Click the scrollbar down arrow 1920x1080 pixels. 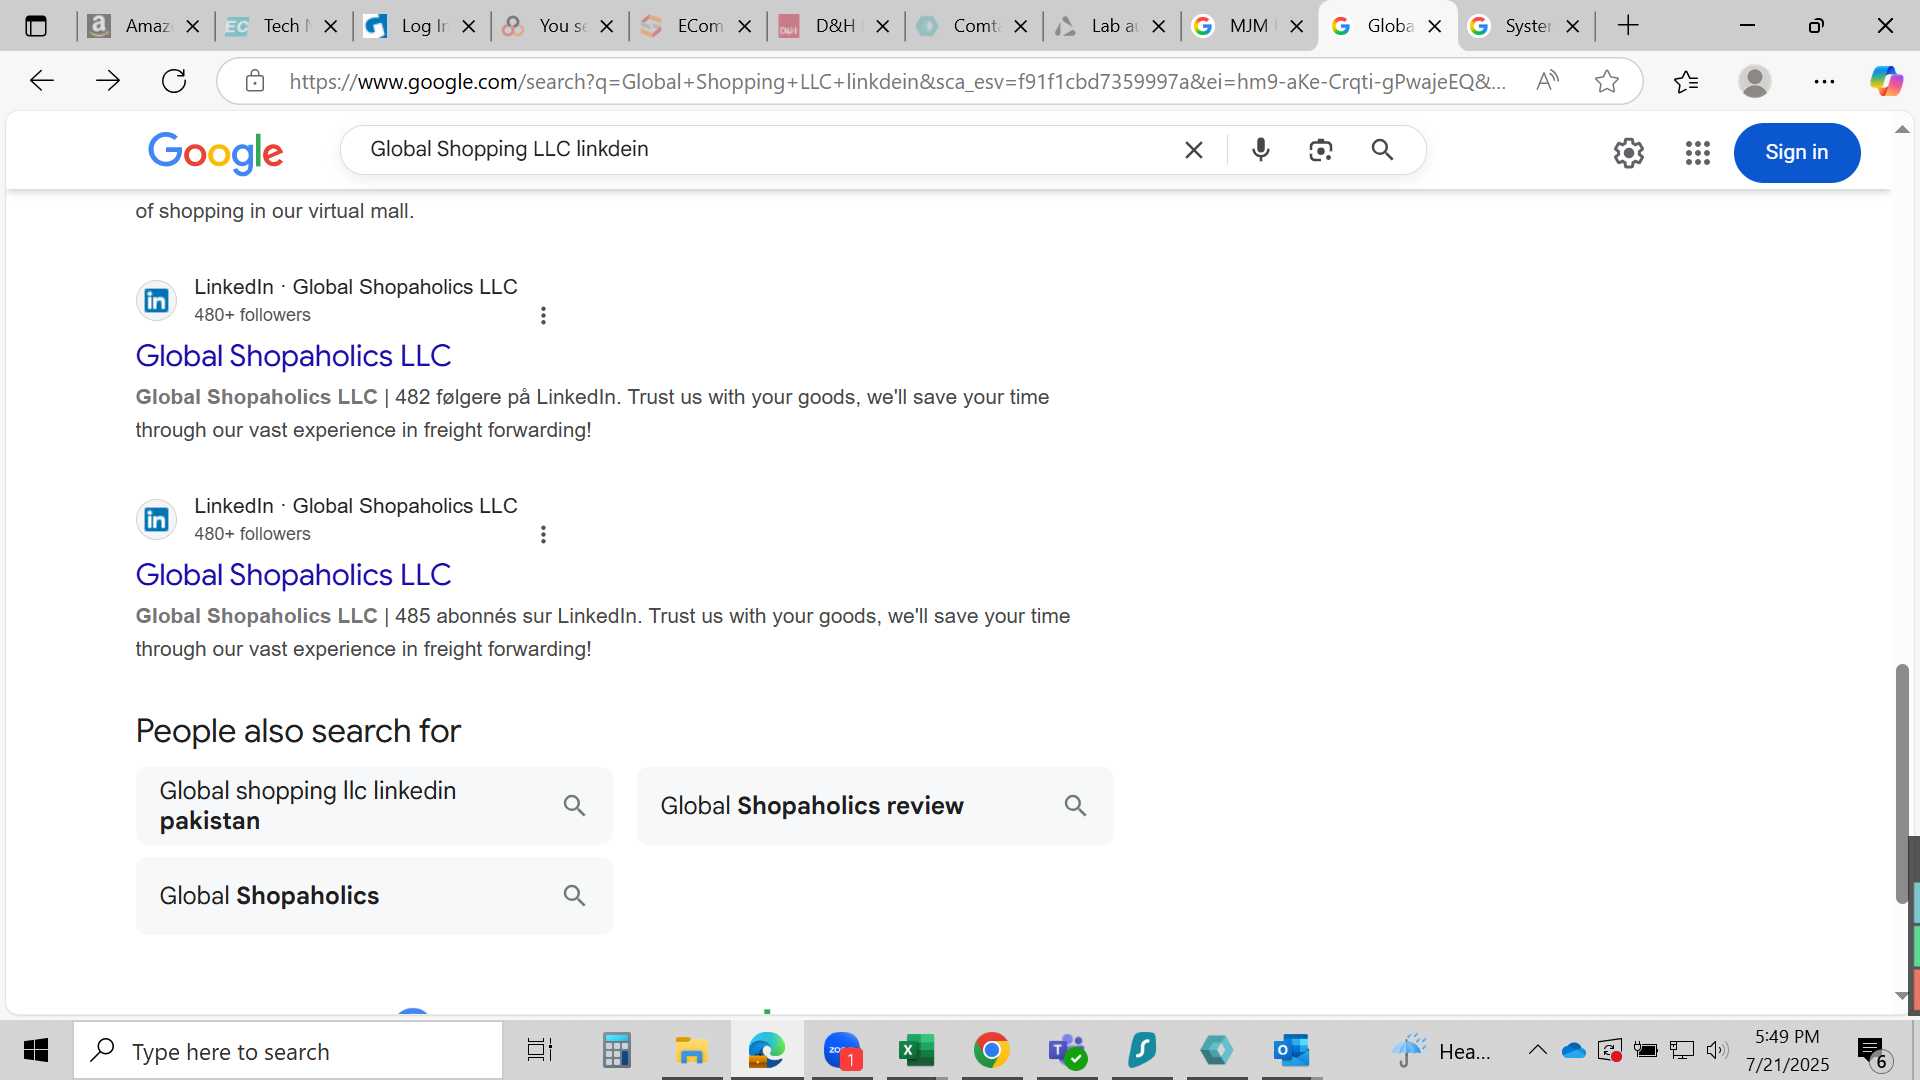click(1901, 995)
